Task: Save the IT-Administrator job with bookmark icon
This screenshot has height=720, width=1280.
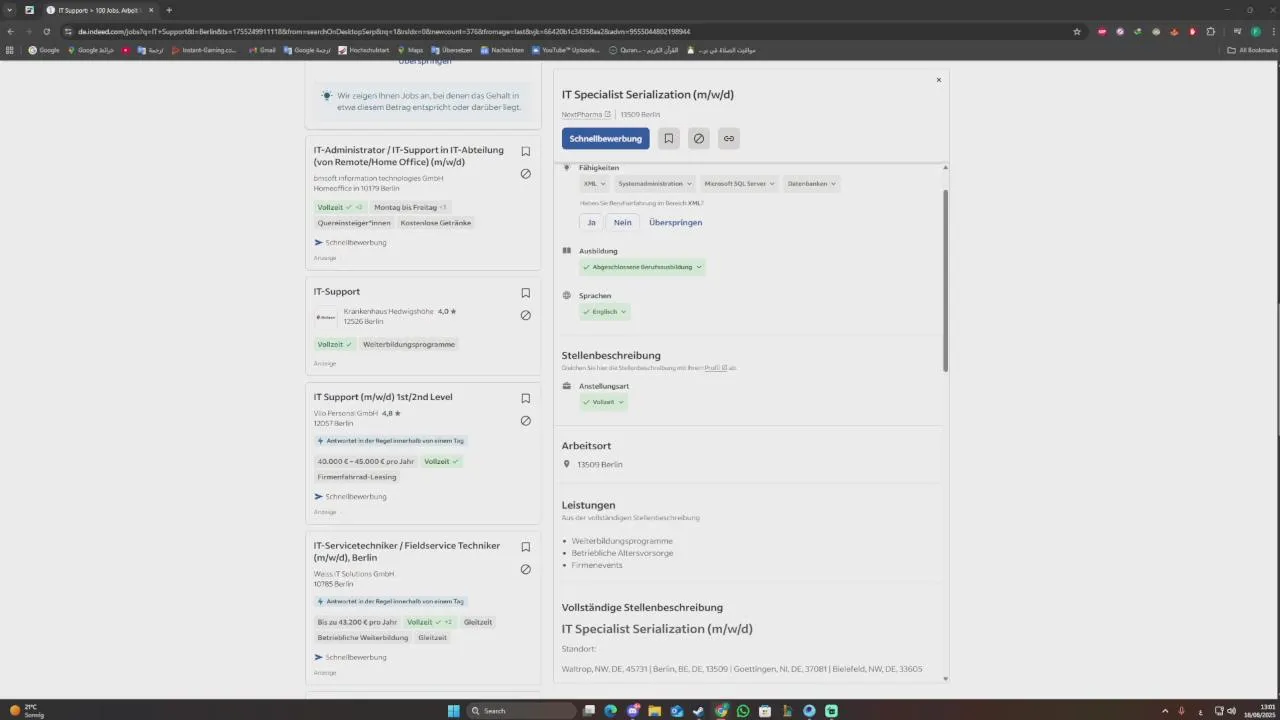Action: [x=525, y=152]
